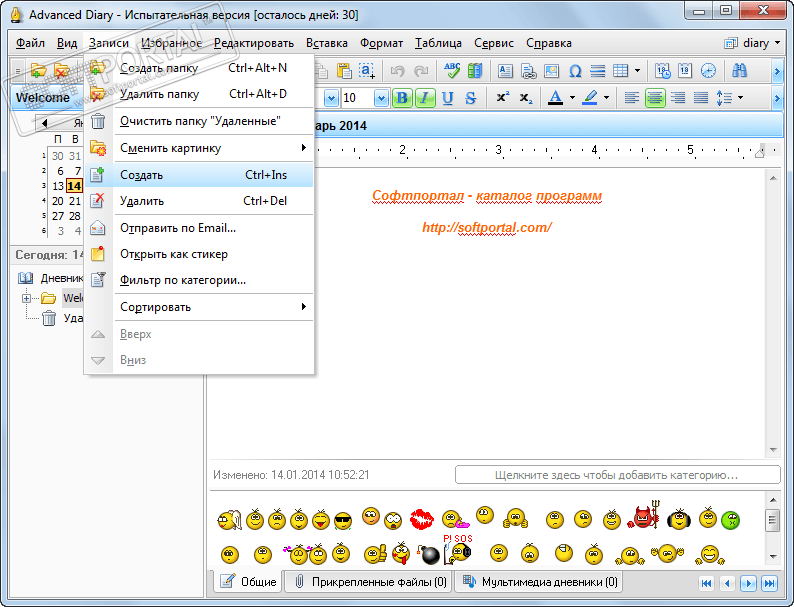This screenshot has width=794, height=607.
Task: Toggle Italic formatting off
Action: (x=425, y=98)
